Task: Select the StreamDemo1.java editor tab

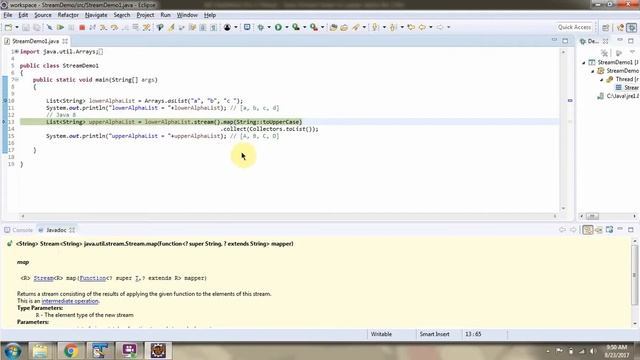Action: [35, 41]
